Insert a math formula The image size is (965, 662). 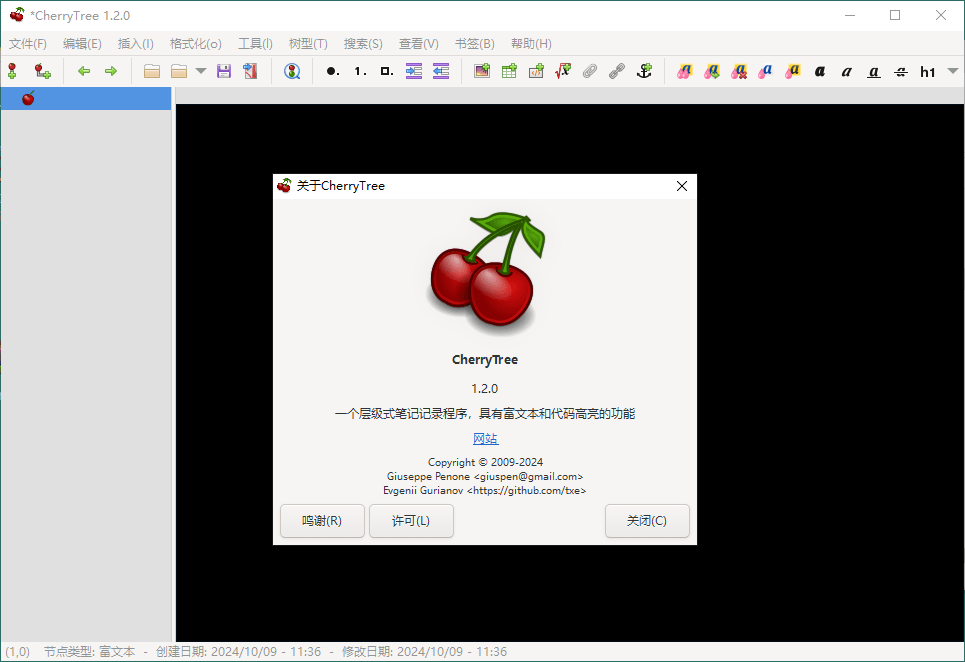tap(562, 71)
